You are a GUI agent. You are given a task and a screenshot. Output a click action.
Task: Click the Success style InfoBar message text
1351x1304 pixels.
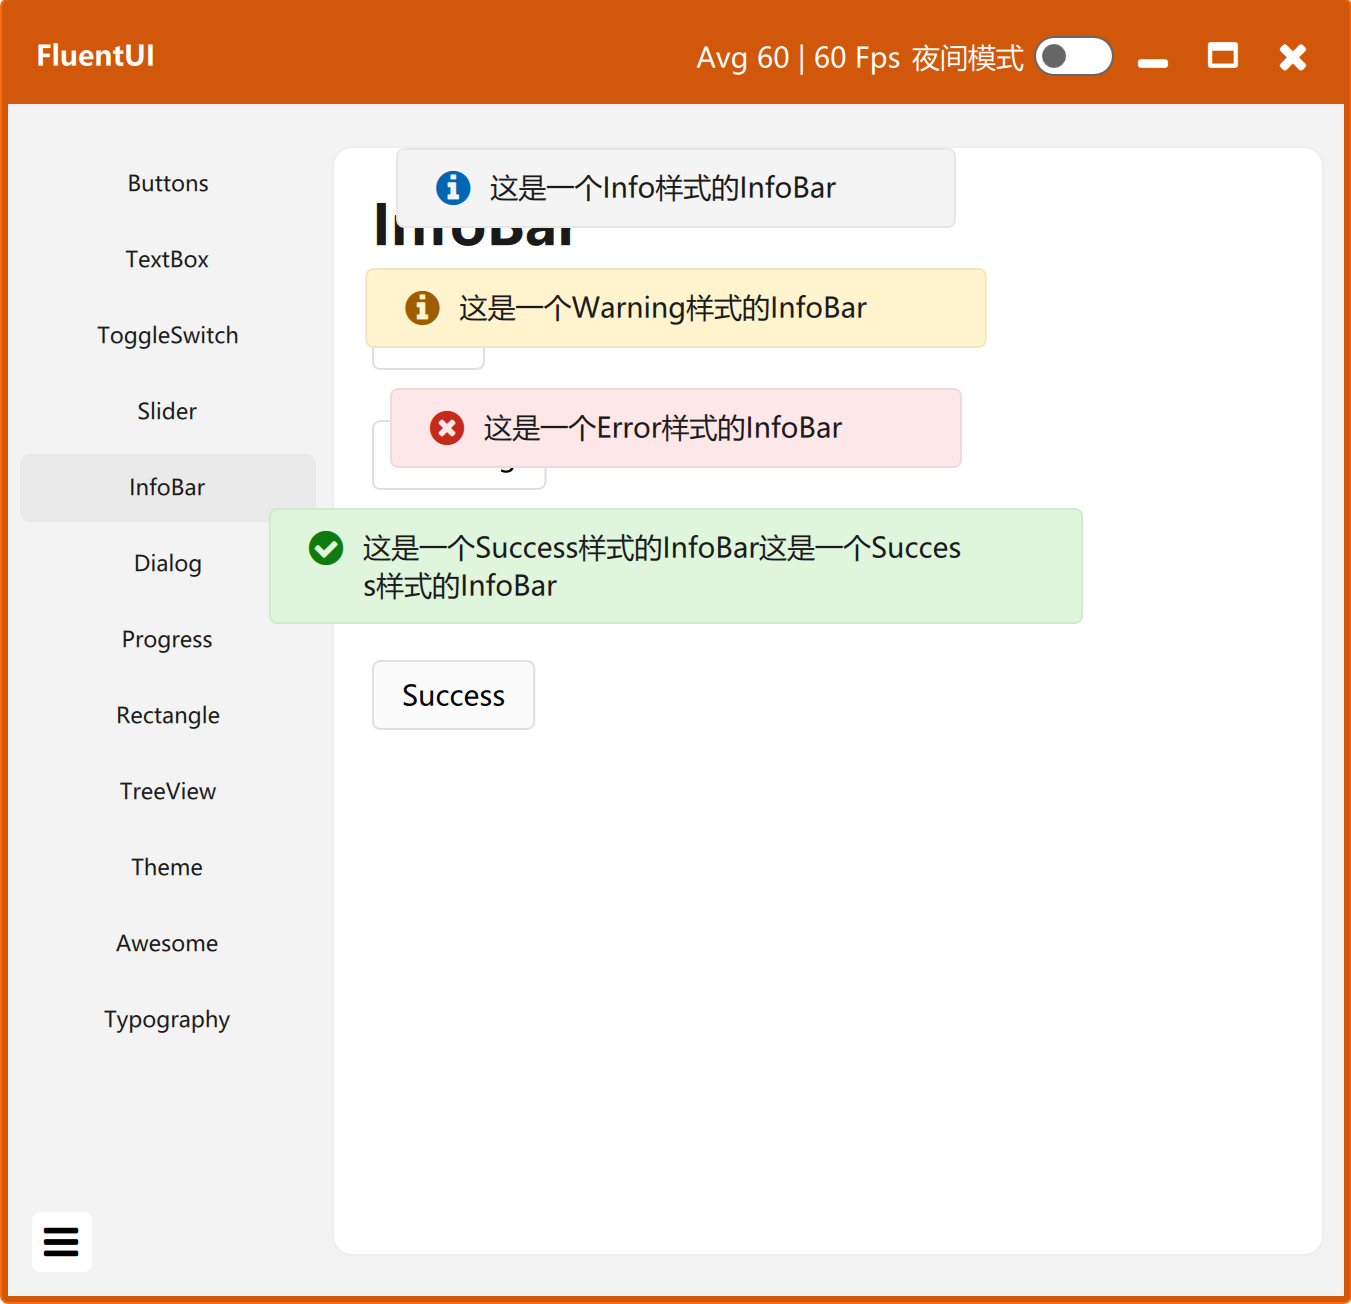[662, 567]
